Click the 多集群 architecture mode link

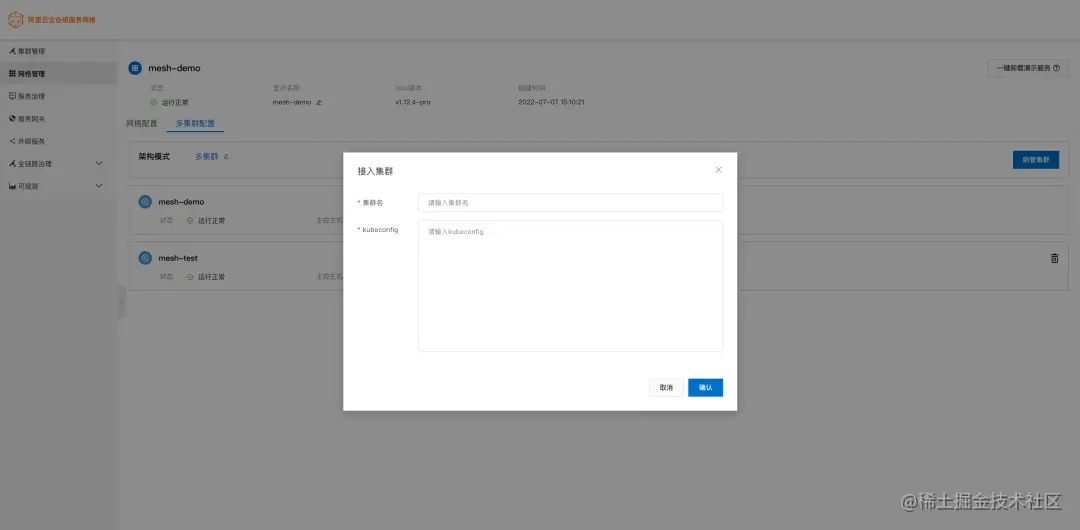207,156
